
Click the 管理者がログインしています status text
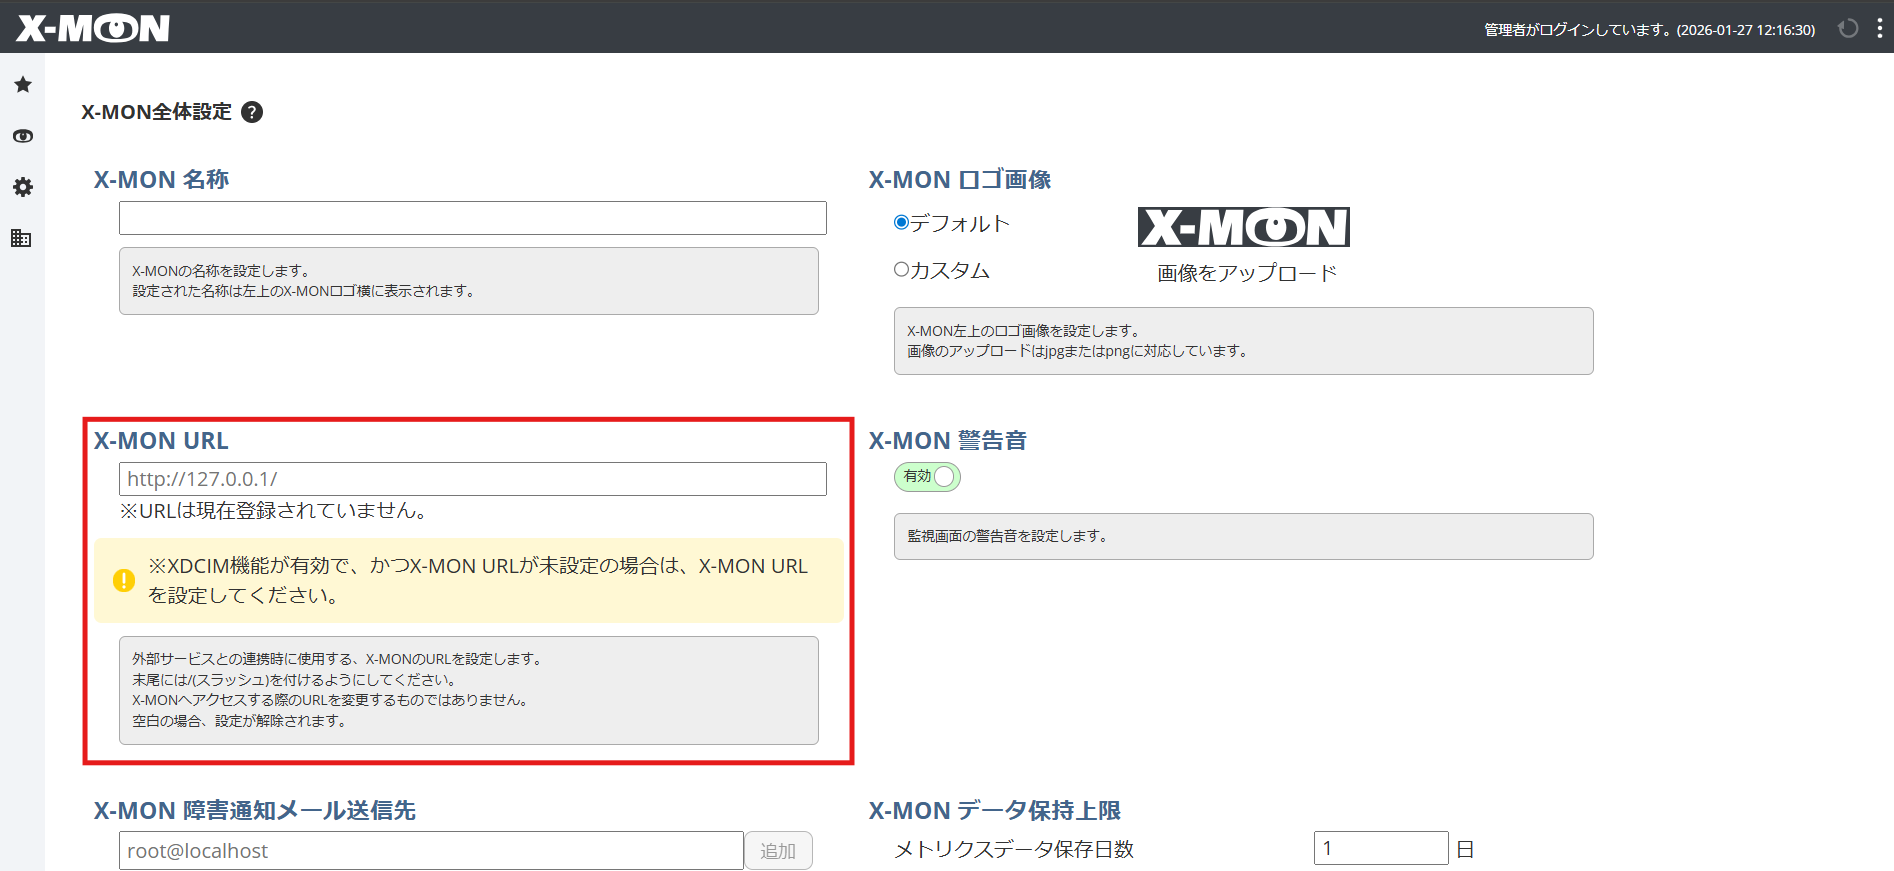click(1649, 30)
